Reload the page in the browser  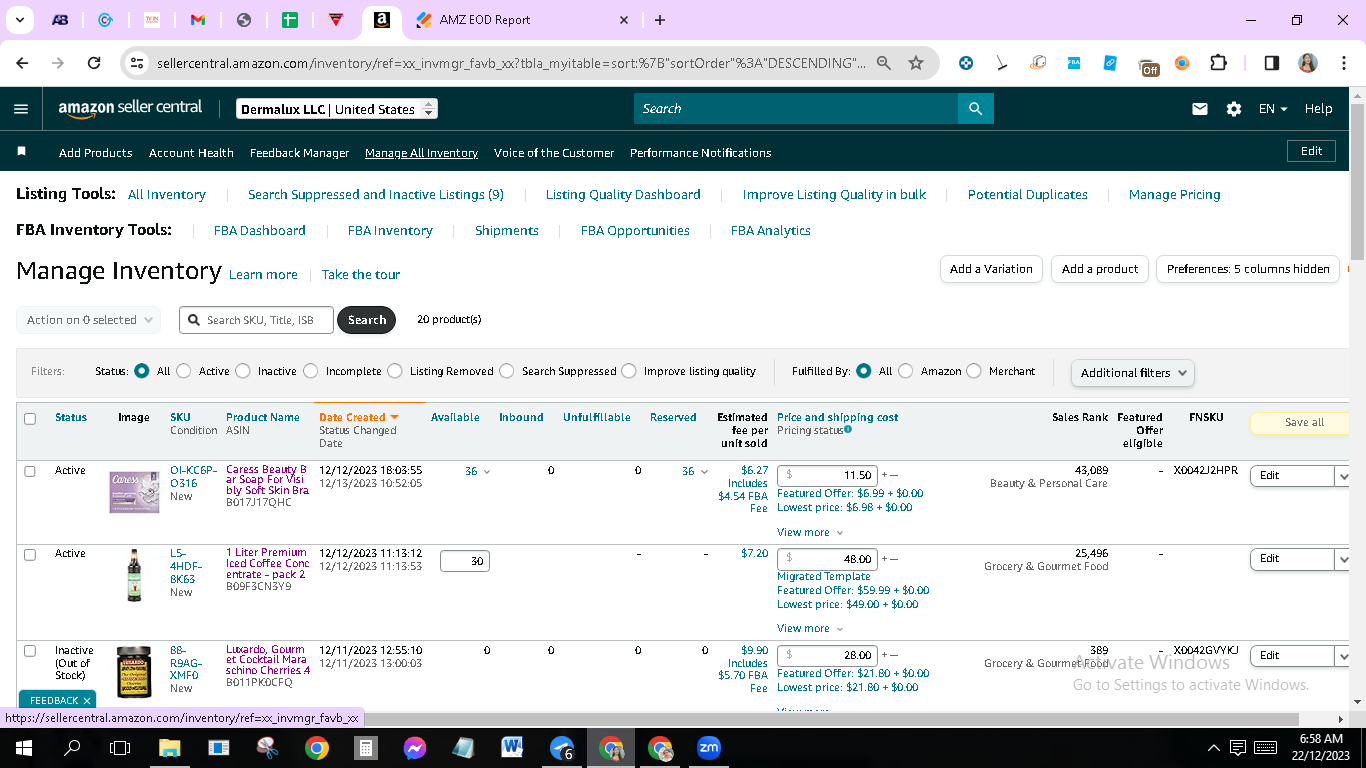click(x=94, y=63)
